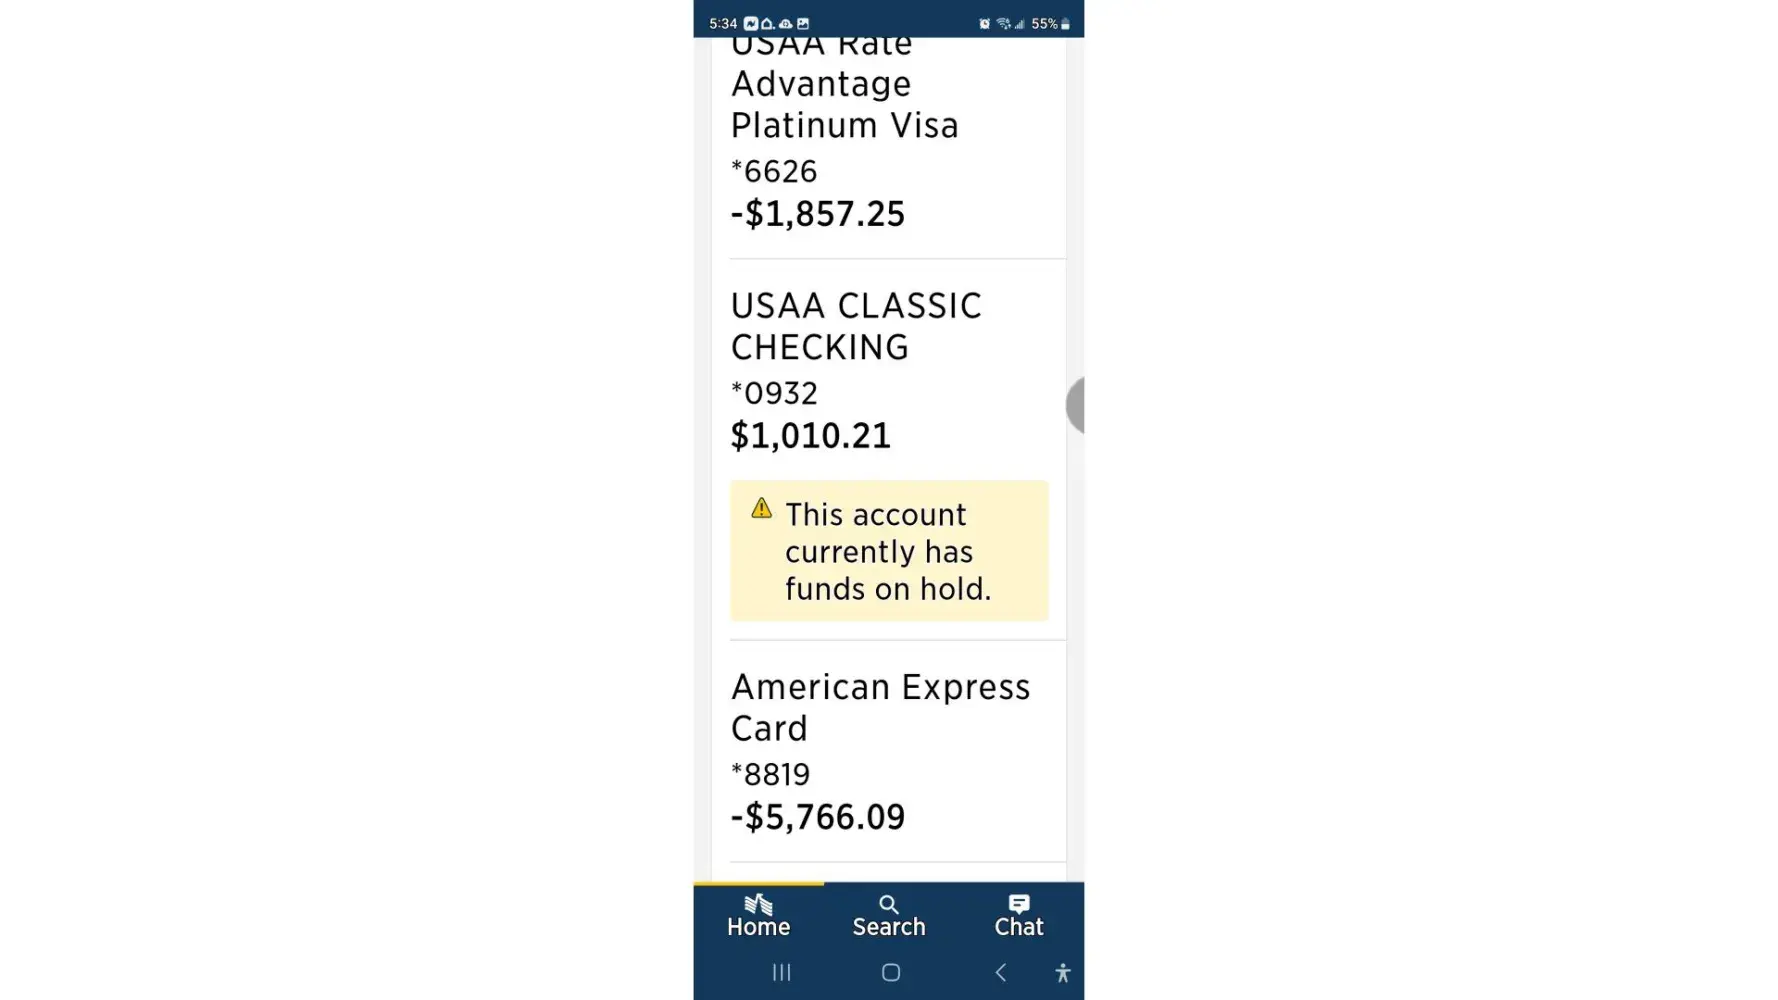Tap the -$5,766.09 American Express balance

pyautogui.click(x=817, y=817)
